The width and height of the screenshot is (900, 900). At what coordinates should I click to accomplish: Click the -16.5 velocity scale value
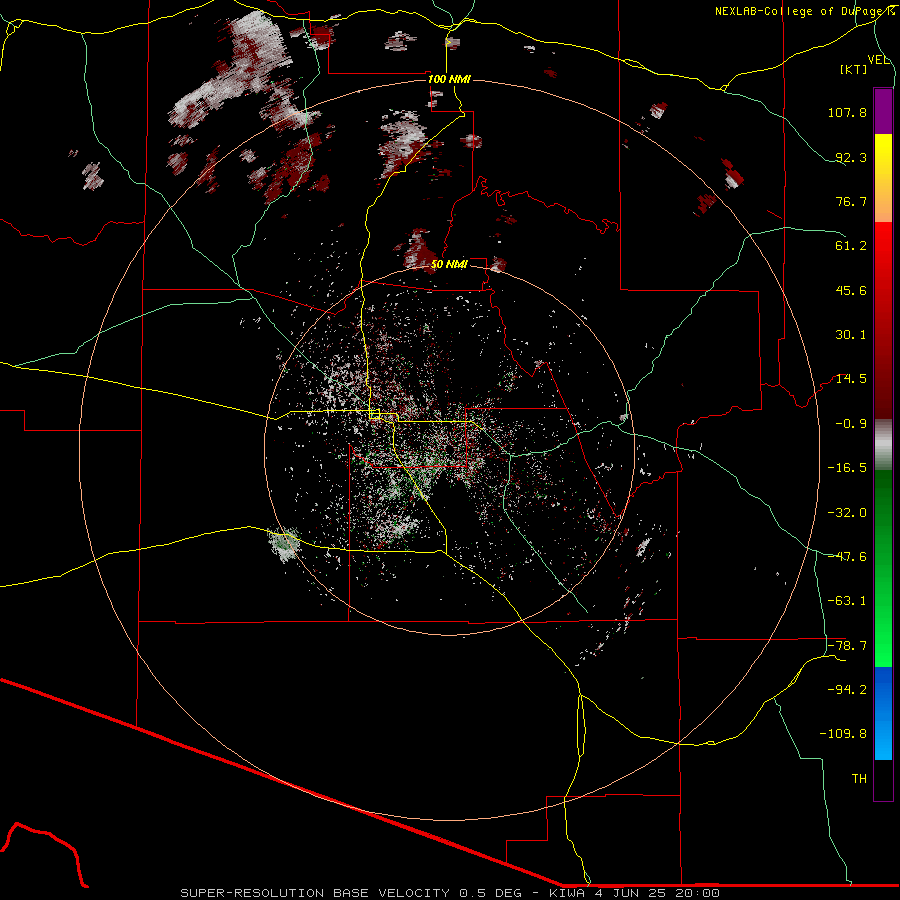[847, 468]
